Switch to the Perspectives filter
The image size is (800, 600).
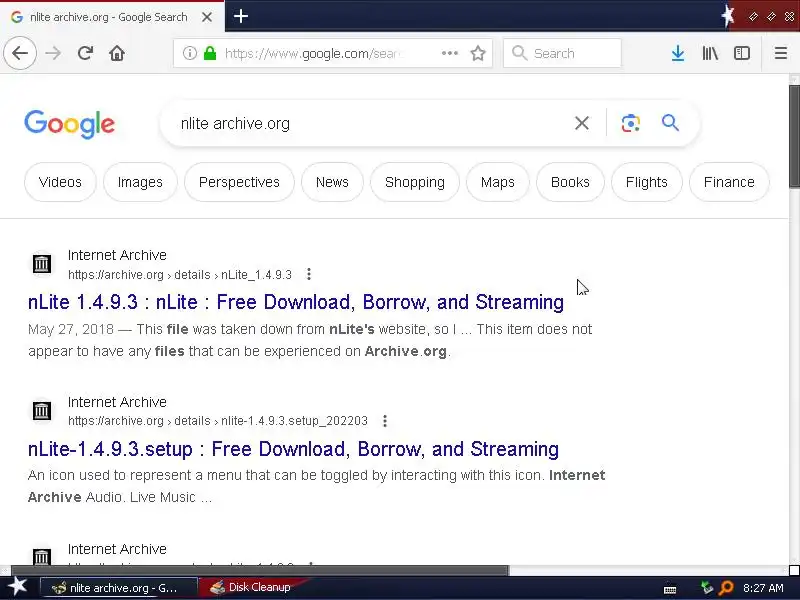point(239,182)
